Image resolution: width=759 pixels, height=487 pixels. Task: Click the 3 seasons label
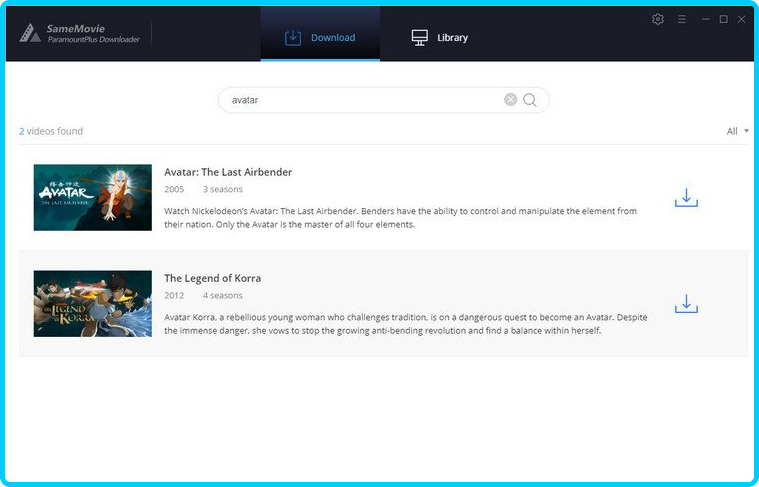[x=223, y=189]
